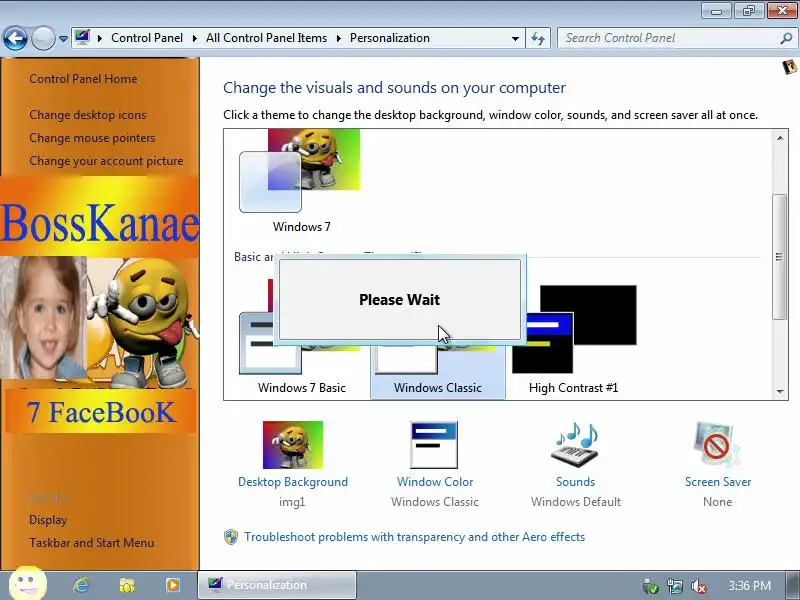Click the Desktop Background text link
The width and height of the screenshot is (800, 600).
[293, 482]
